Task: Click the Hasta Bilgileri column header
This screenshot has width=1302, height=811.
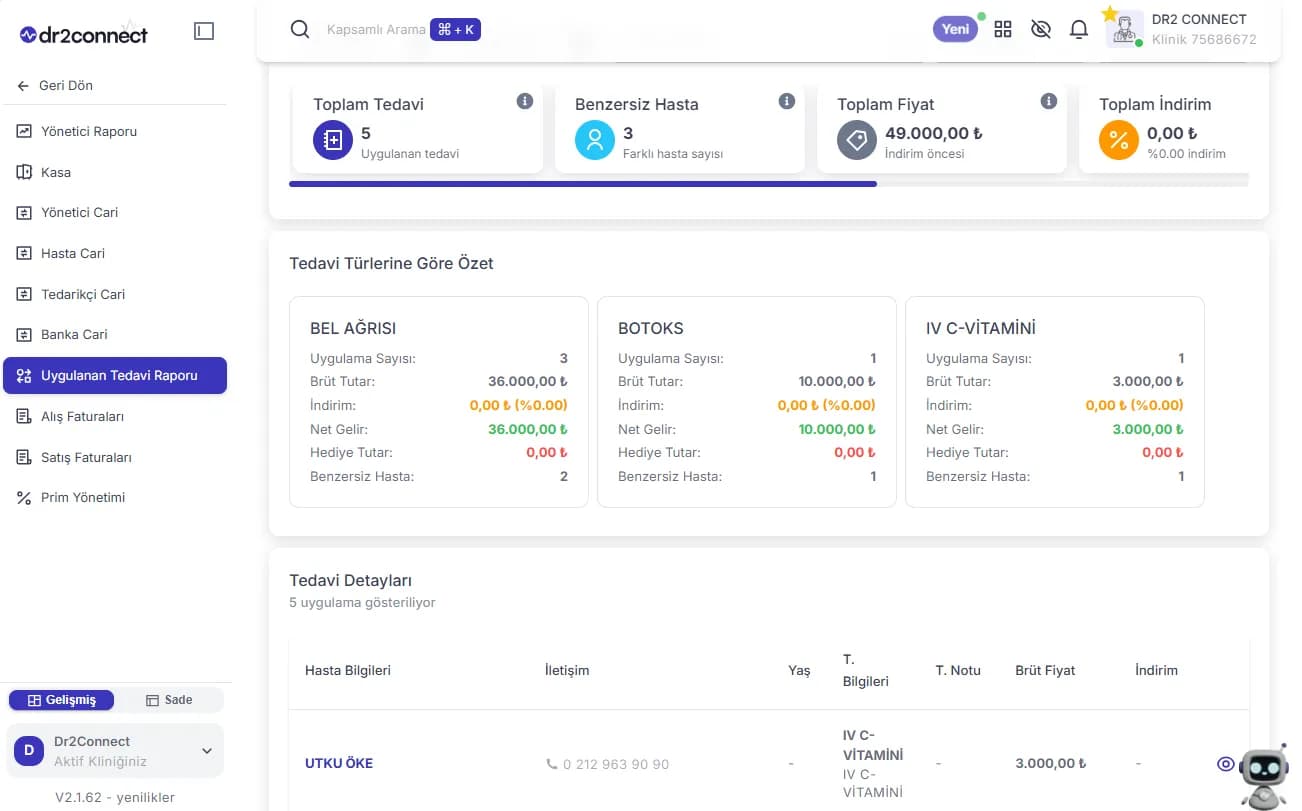Action: [x=348, y=670]
